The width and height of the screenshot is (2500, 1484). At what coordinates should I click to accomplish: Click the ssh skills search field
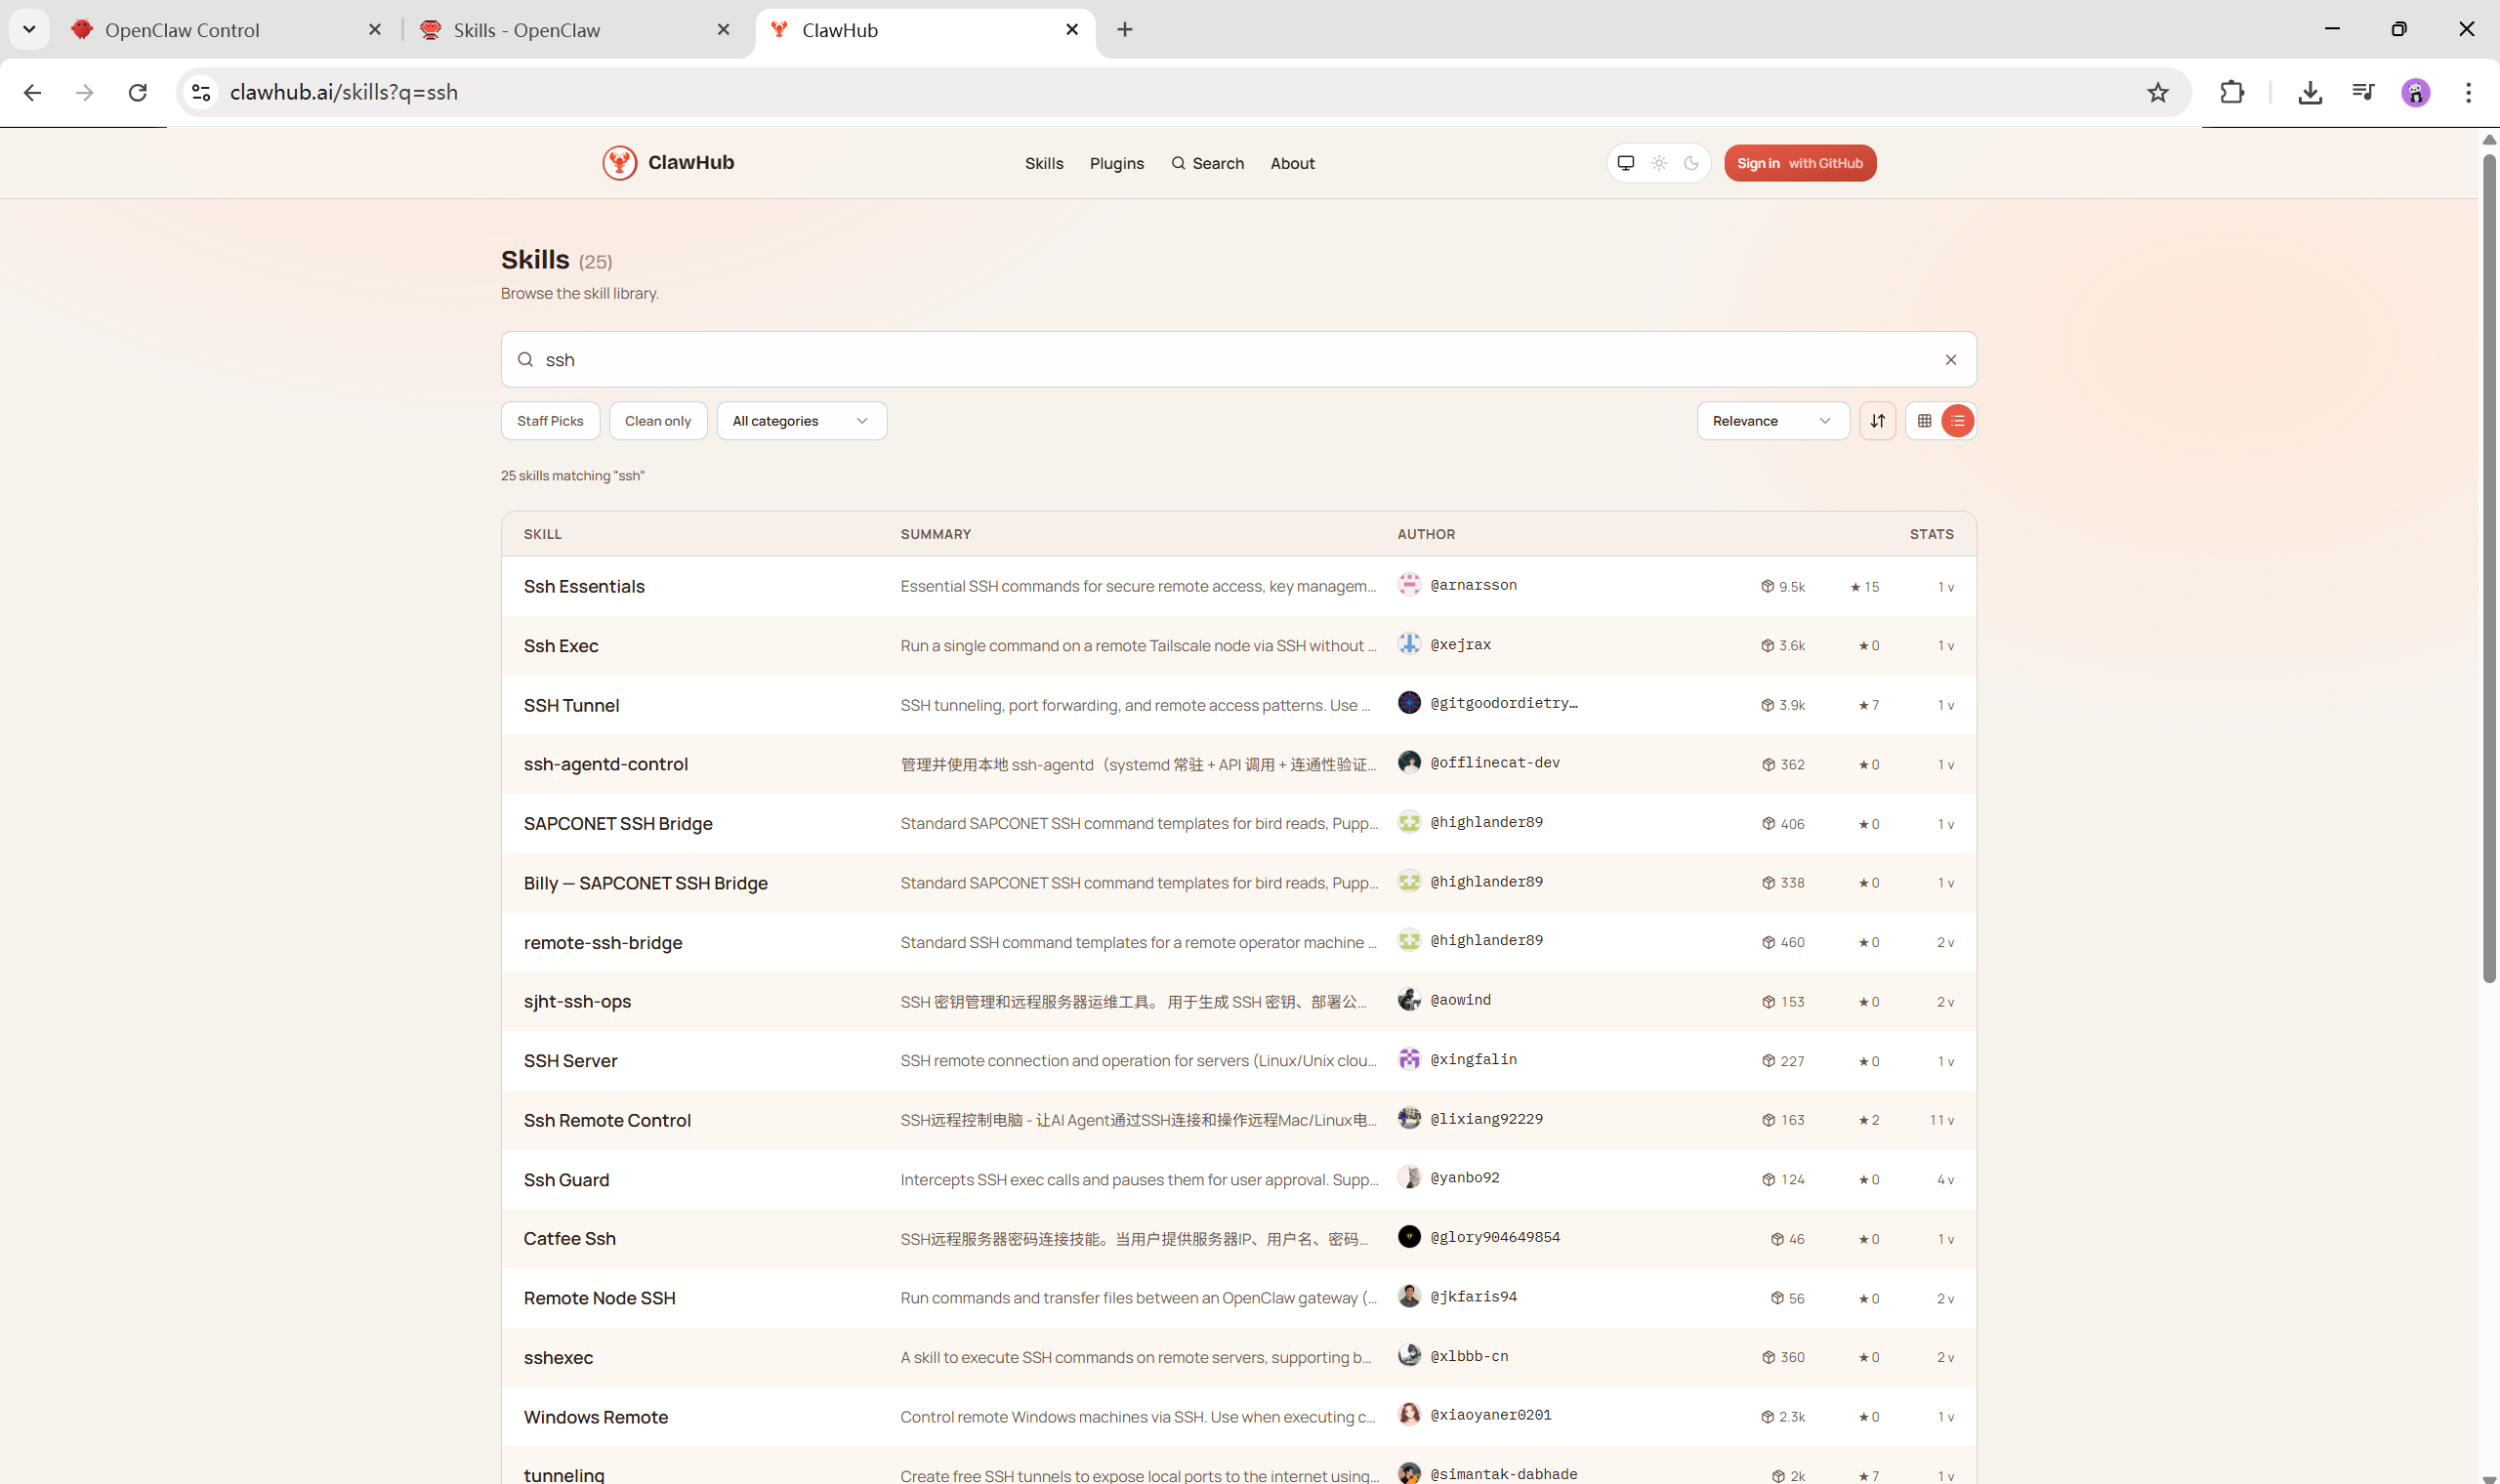click(1200, 360)
